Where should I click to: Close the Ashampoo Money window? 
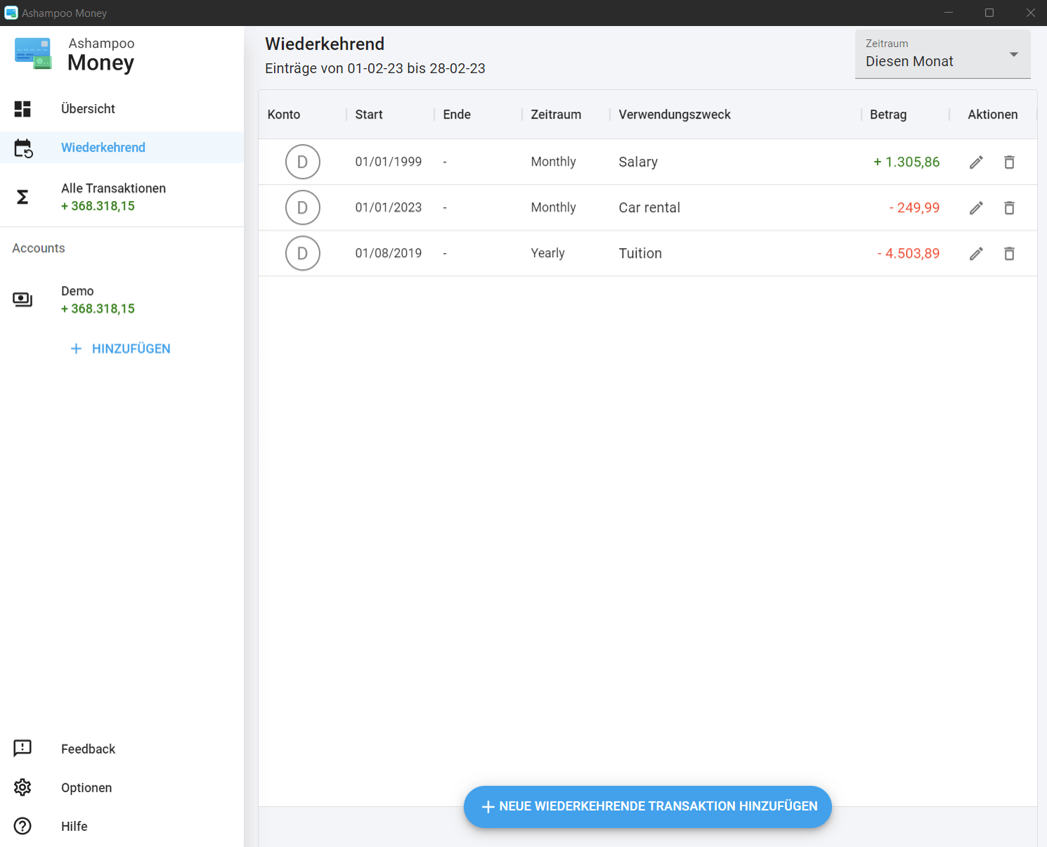(1030, 13)
